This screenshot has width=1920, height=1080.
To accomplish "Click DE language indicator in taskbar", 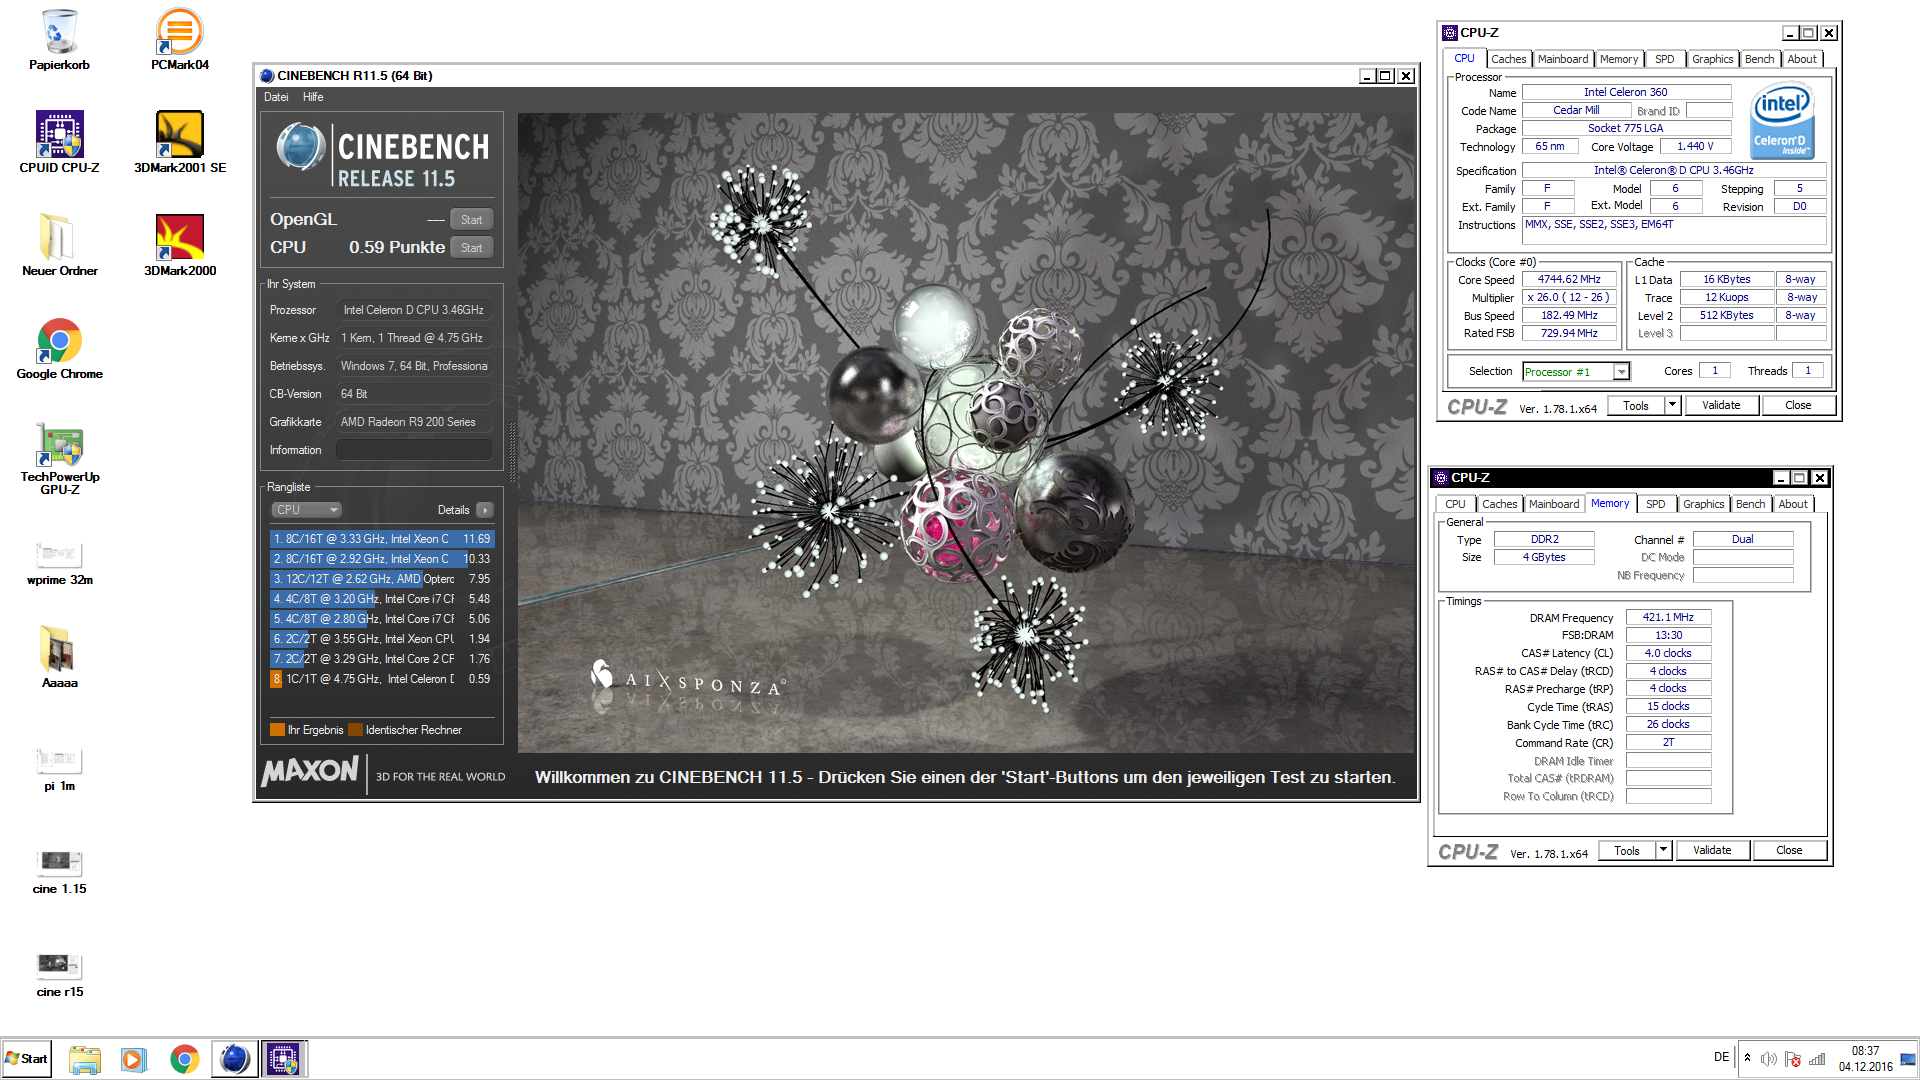I will click(1721, 1057).
